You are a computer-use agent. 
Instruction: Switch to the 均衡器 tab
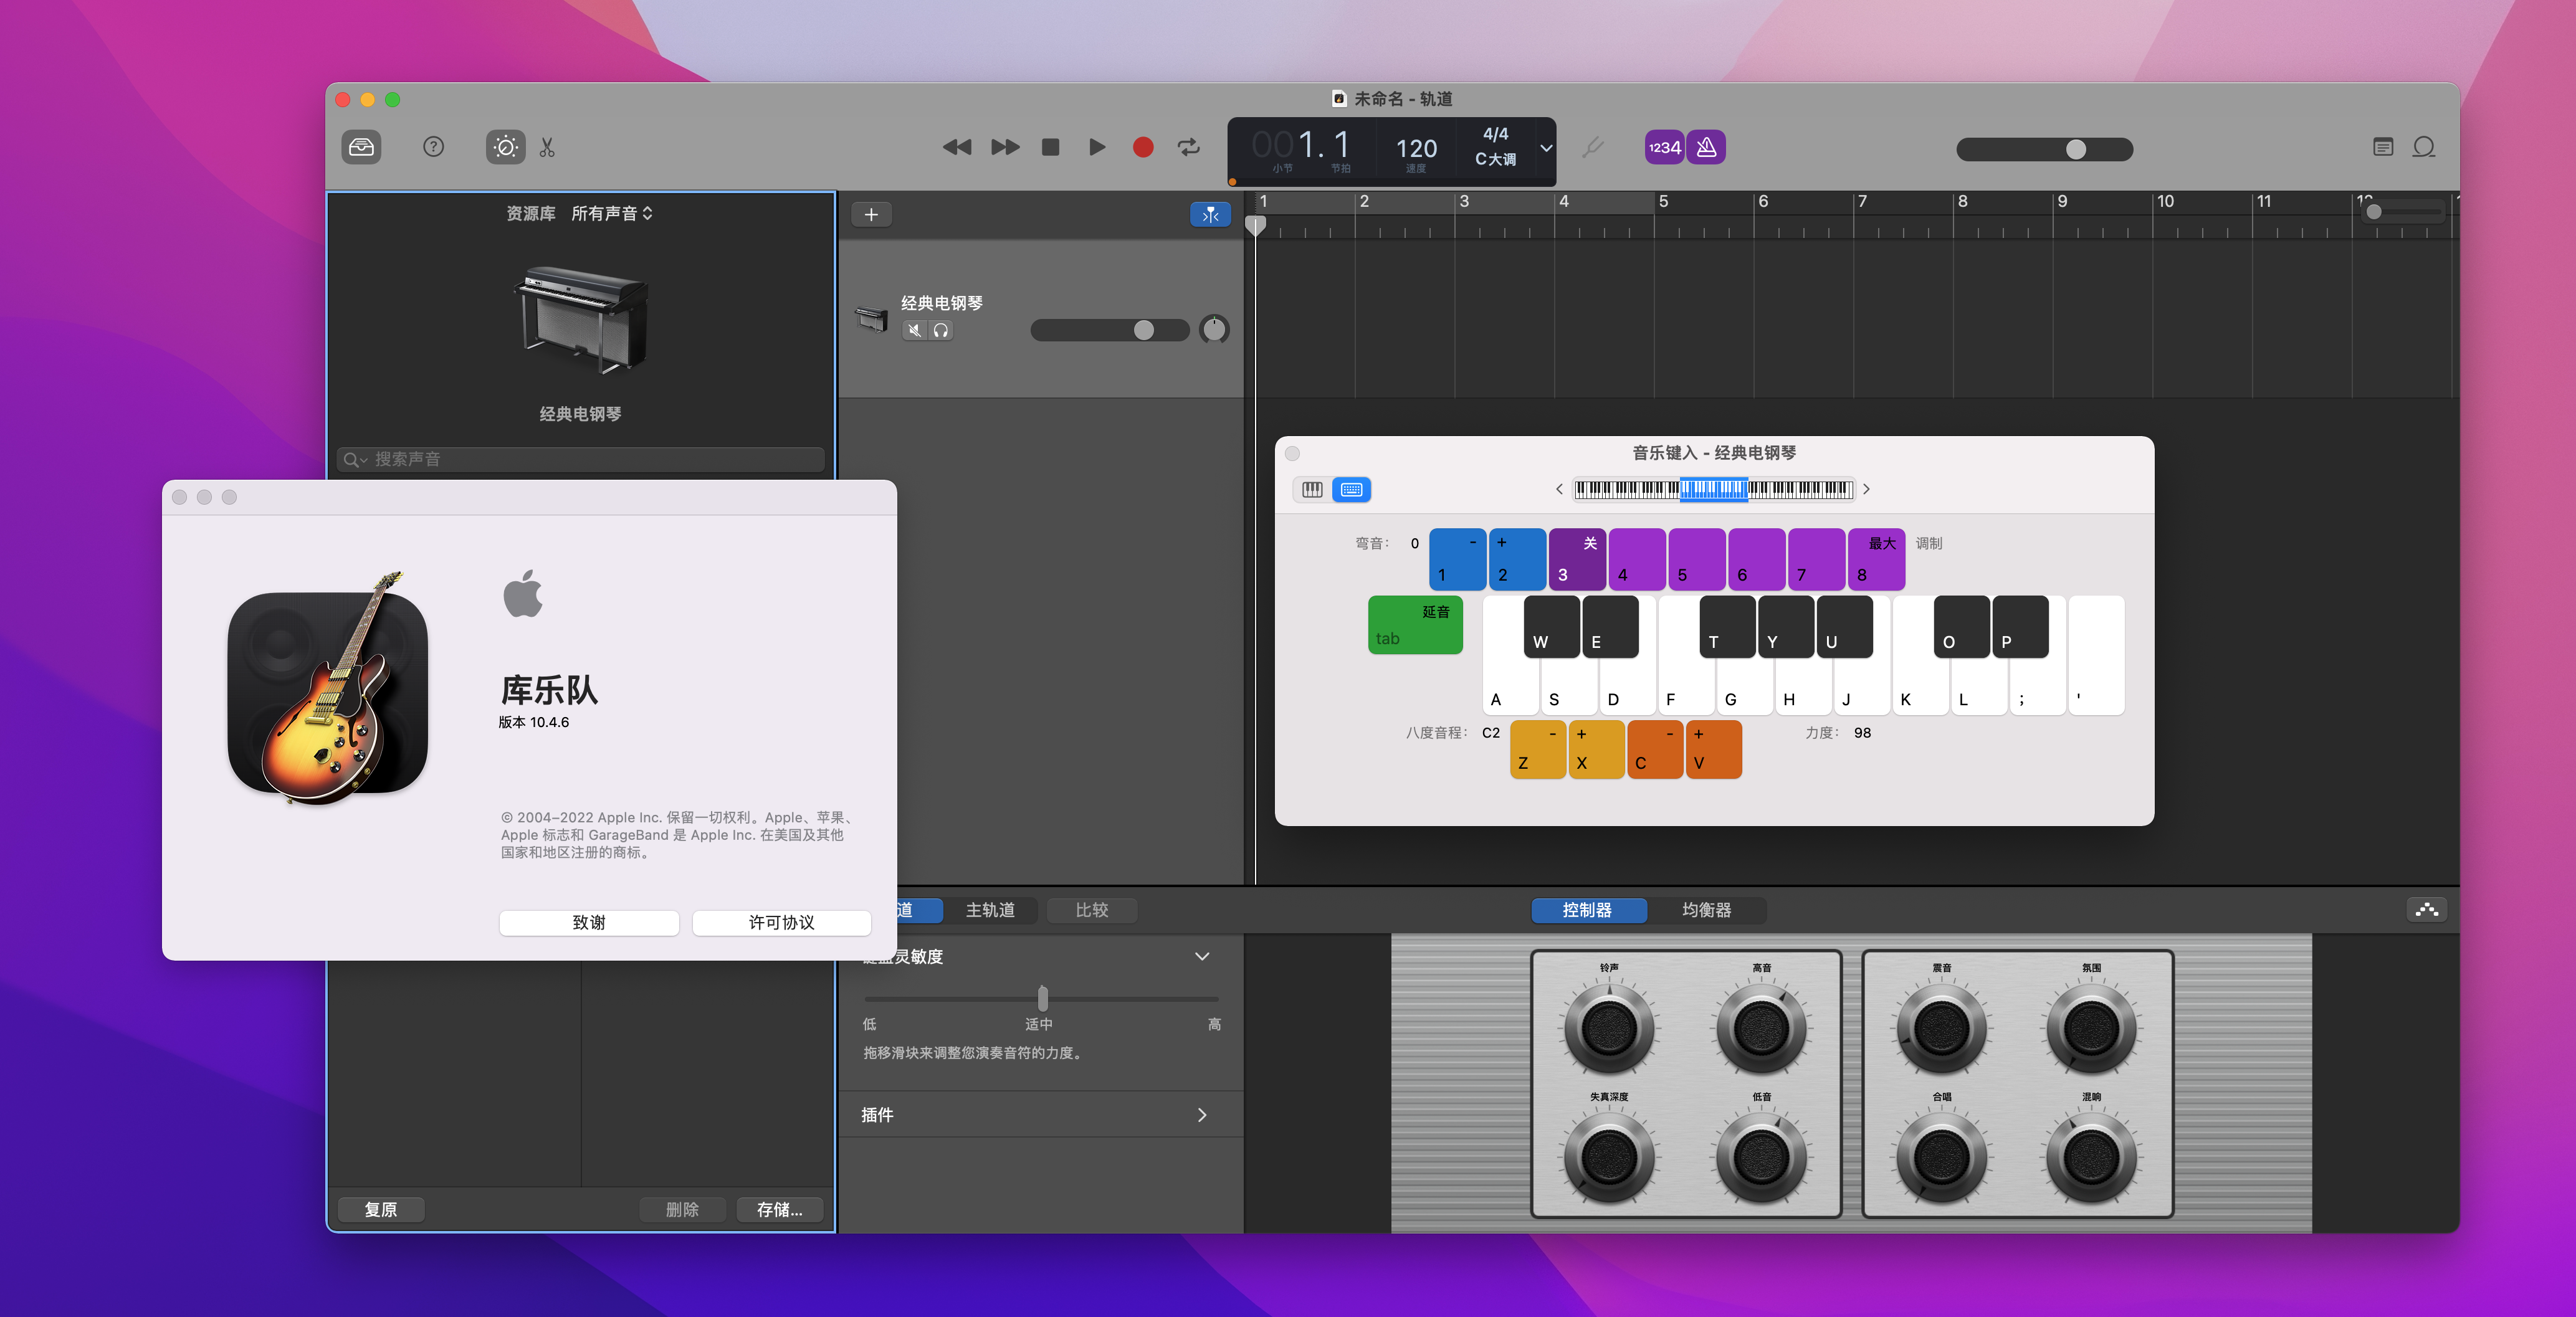[x=1706, y=909]
